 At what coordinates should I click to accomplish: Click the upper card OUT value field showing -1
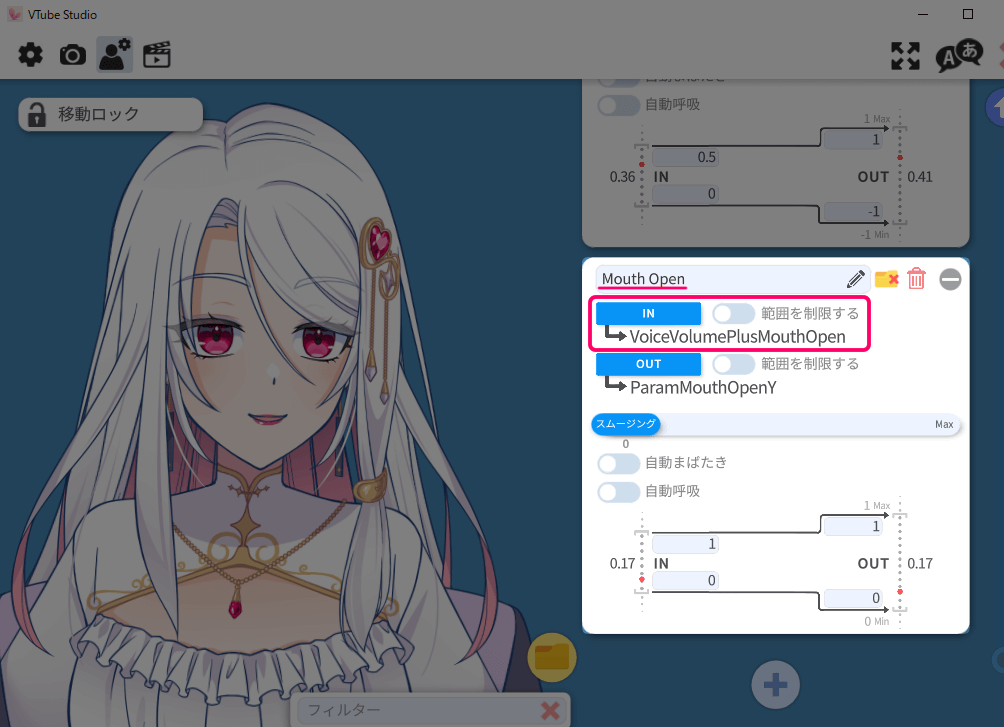[x=854, y=211]
